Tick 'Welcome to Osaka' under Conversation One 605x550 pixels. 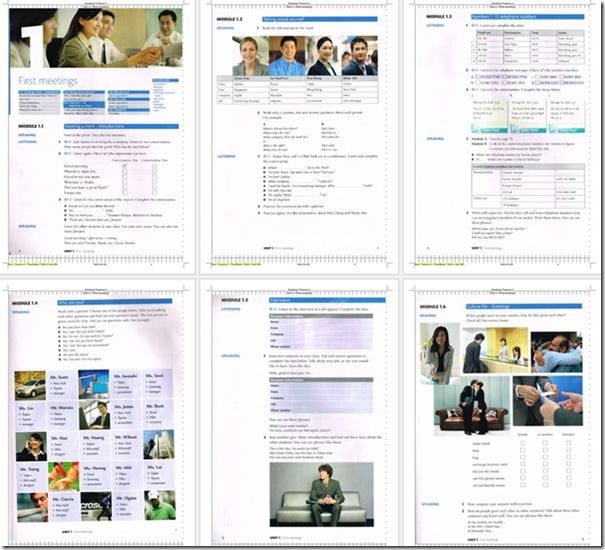tap(124, 182)
